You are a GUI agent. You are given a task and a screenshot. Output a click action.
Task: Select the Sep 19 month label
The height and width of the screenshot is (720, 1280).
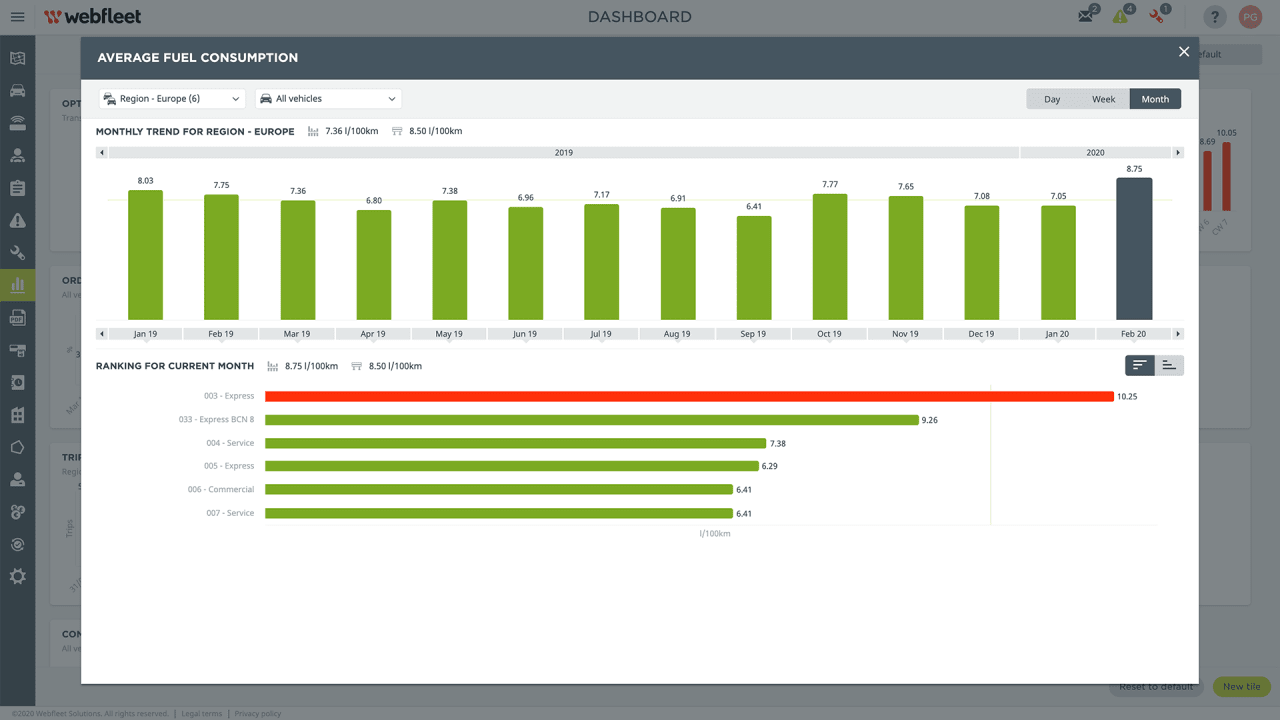753,334
